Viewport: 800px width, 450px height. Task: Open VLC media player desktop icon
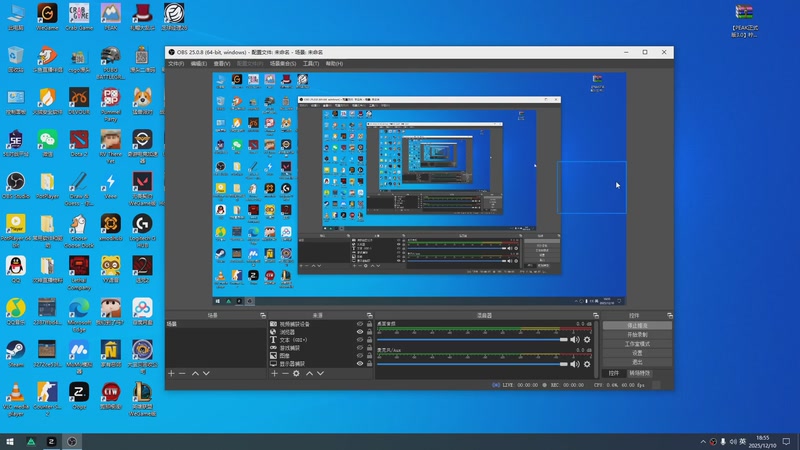pyautogui.click(x=16, y=399)
